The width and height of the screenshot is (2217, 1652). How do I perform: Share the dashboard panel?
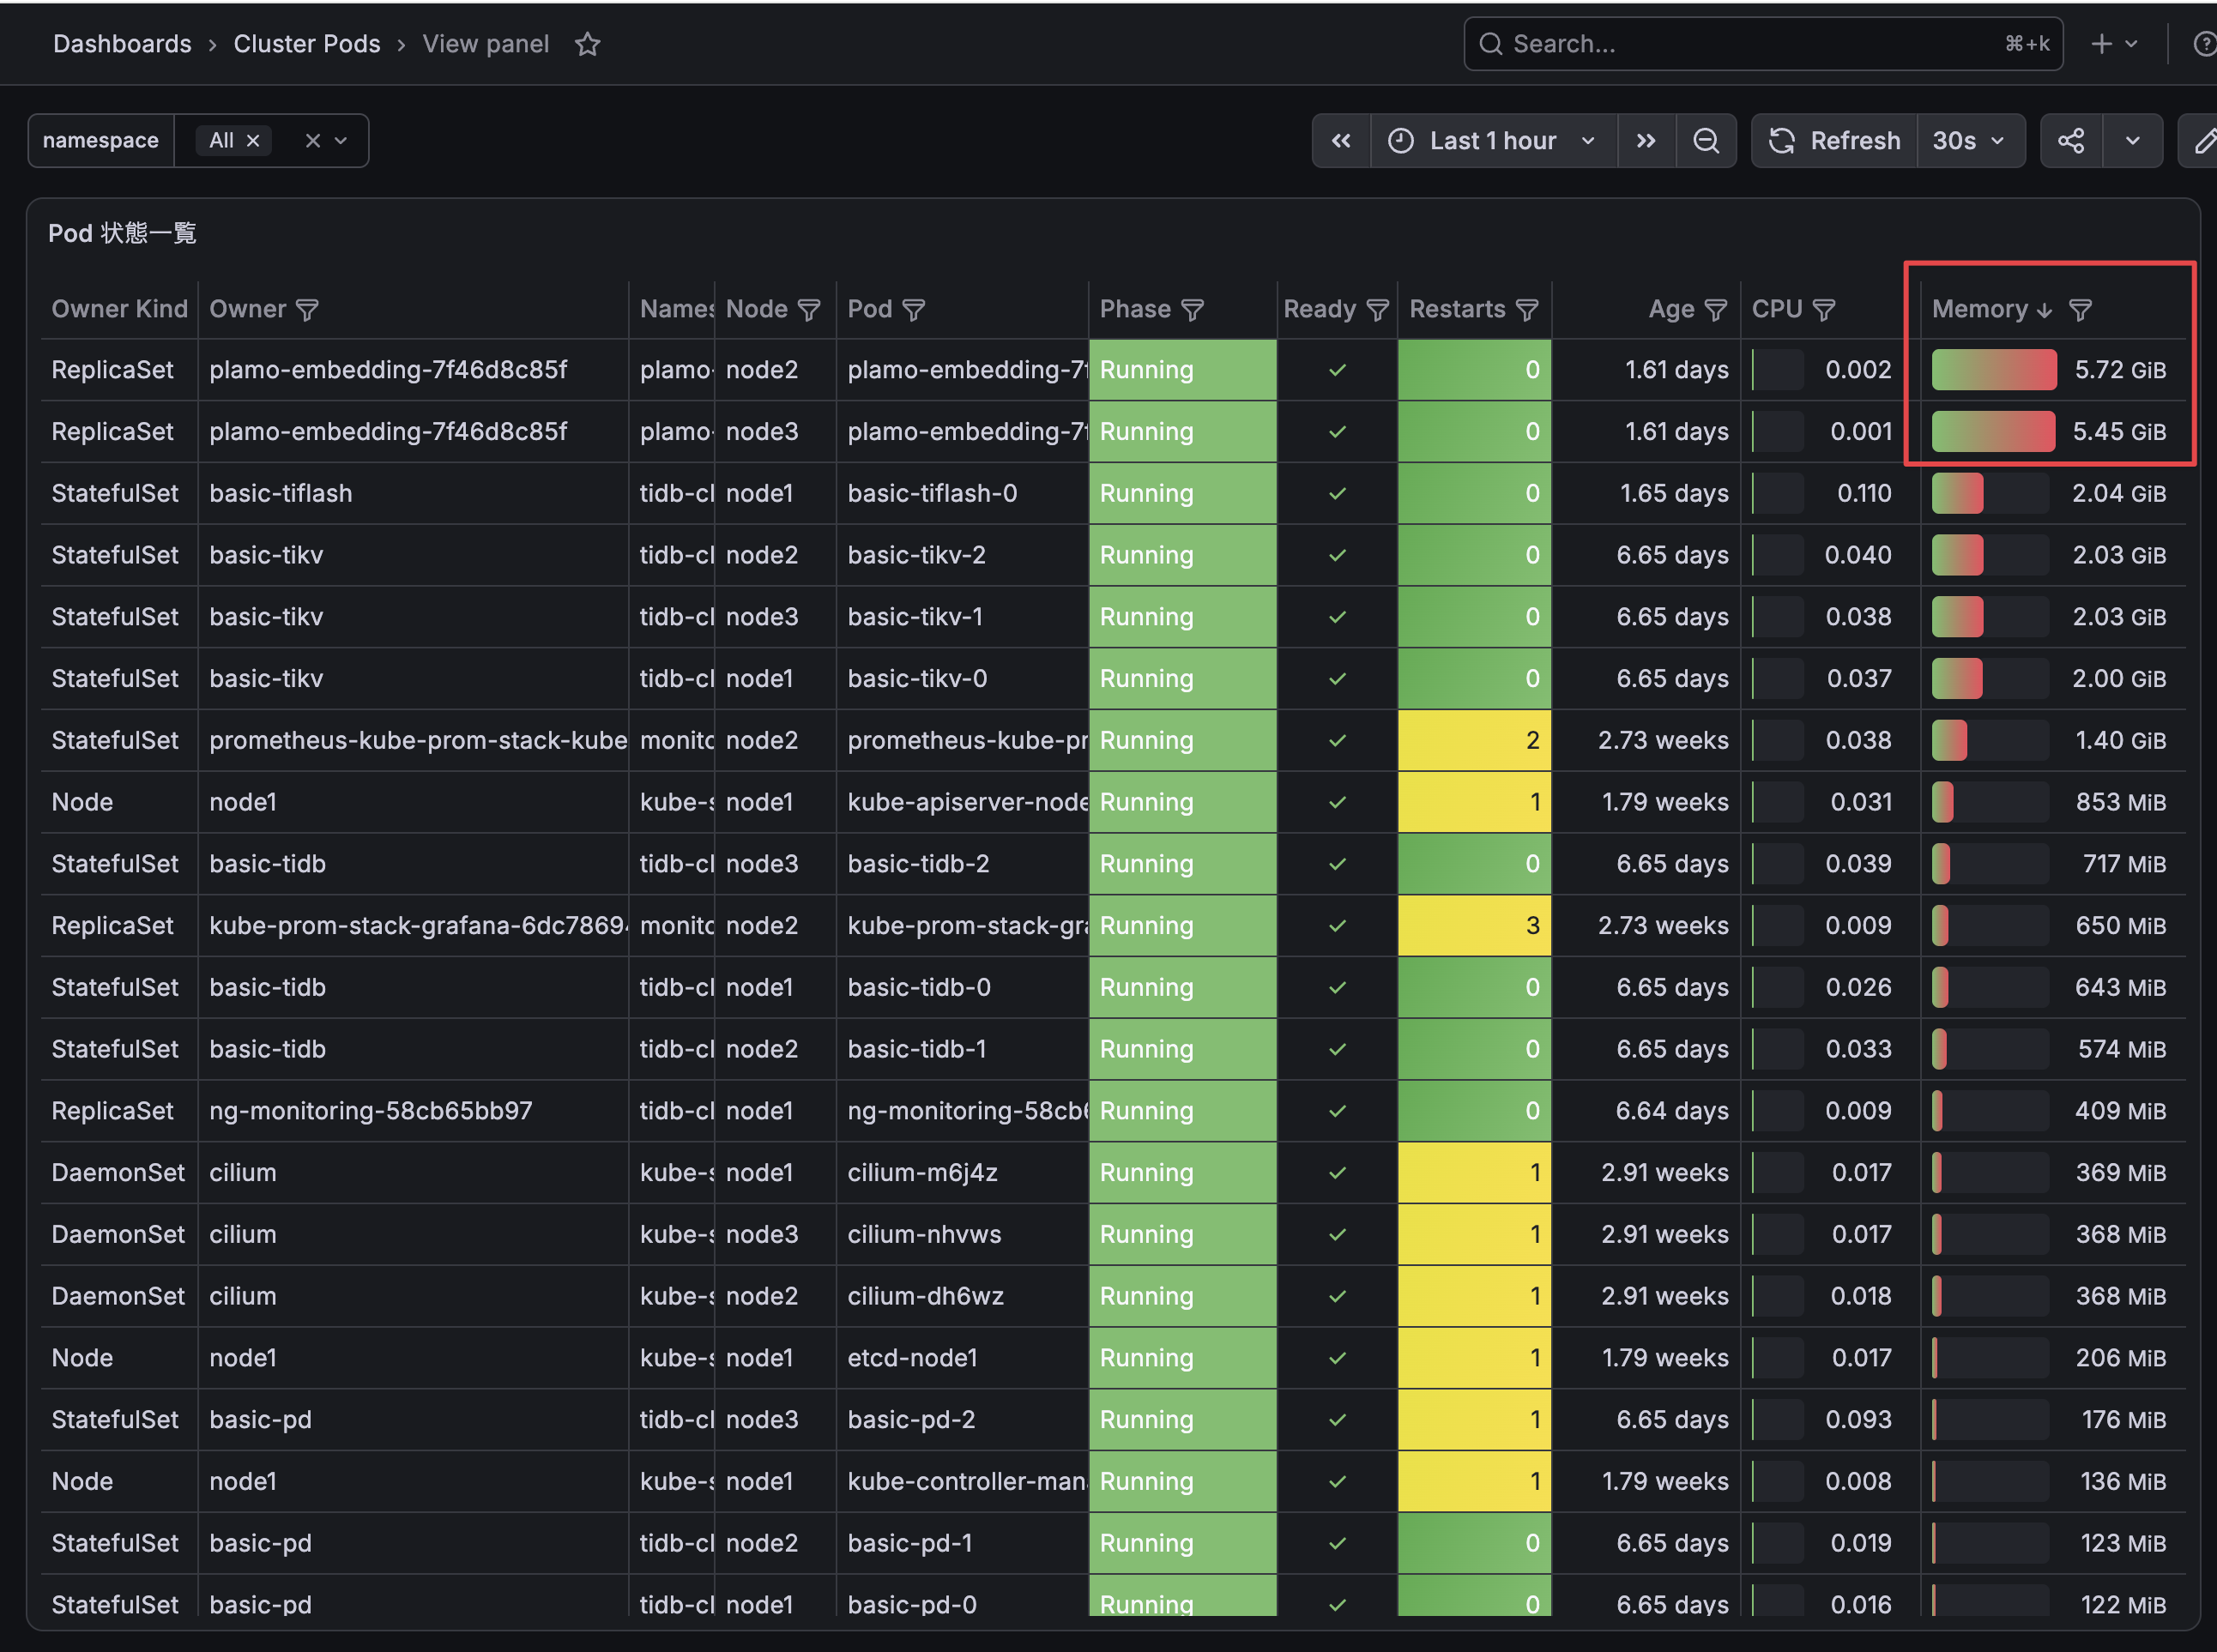click(2071, 141)
